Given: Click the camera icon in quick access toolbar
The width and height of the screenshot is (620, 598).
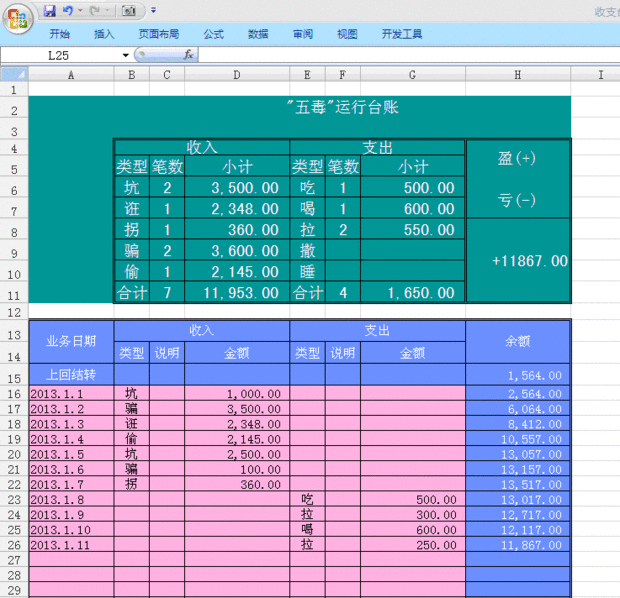Looking at the screenshot, I should [128, 10].
